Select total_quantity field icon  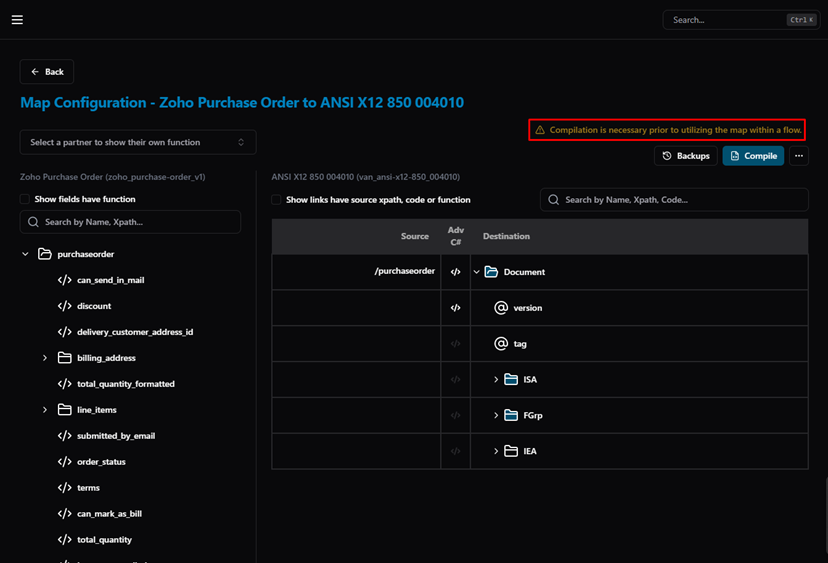click(64, 539)
